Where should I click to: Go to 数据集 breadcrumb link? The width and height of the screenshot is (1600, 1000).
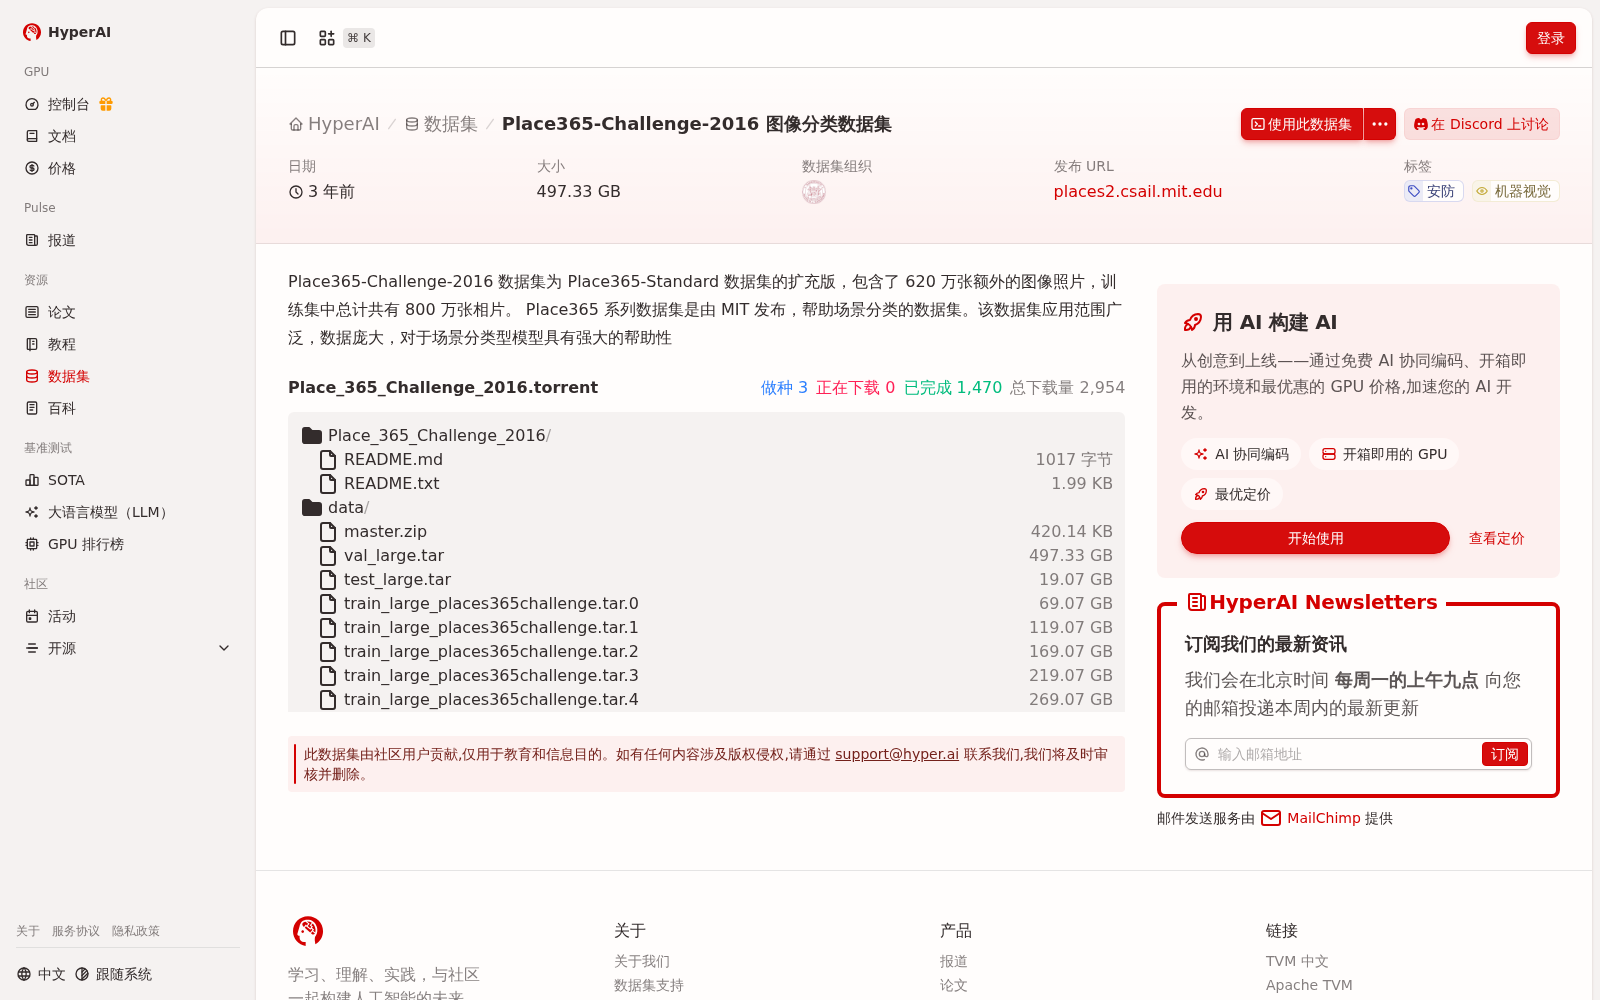tap(441, 124)
